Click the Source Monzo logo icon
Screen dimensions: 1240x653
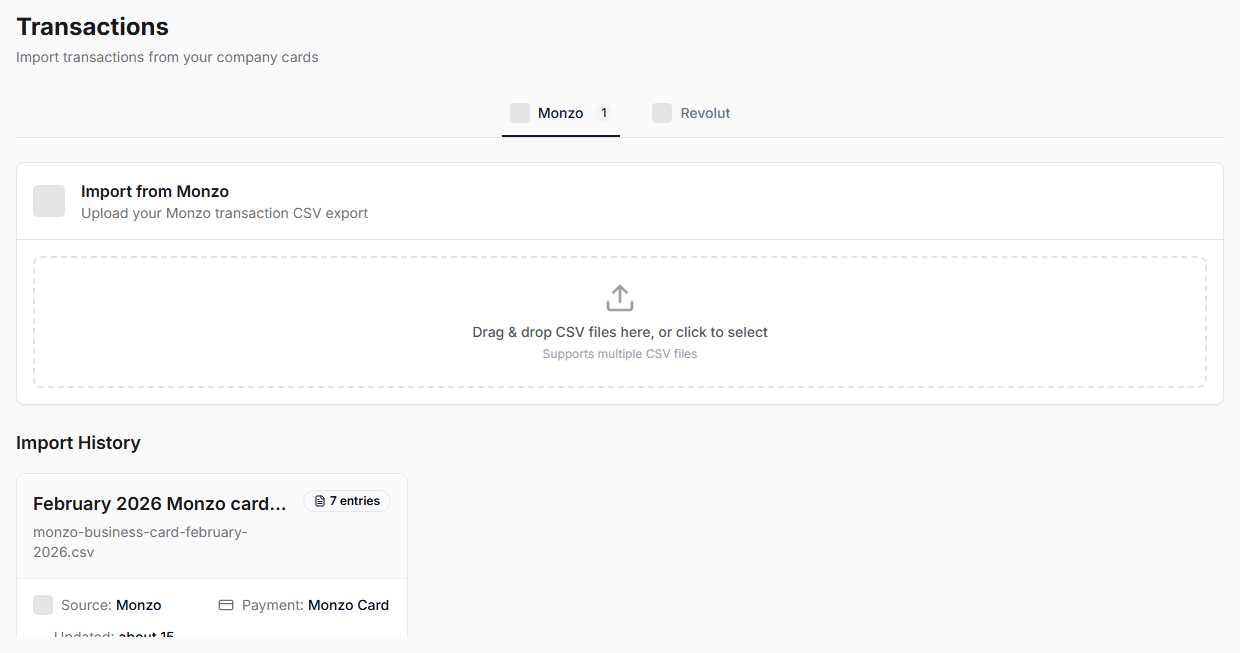point(43,605)
